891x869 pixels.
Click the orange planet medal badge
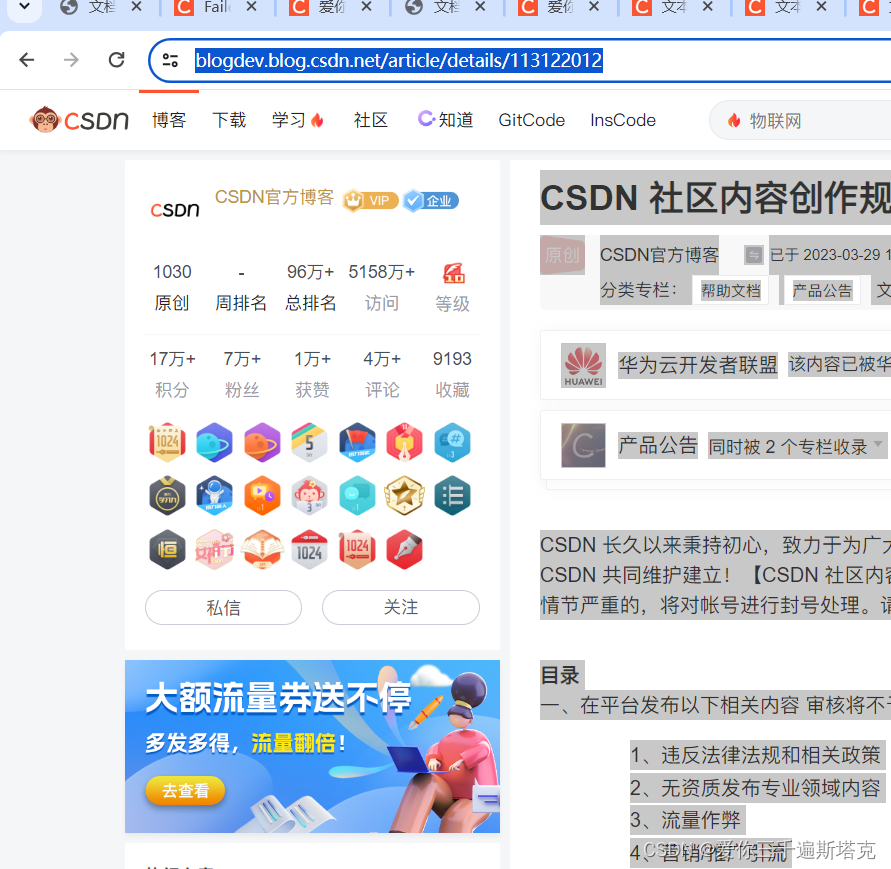(262, 442)
